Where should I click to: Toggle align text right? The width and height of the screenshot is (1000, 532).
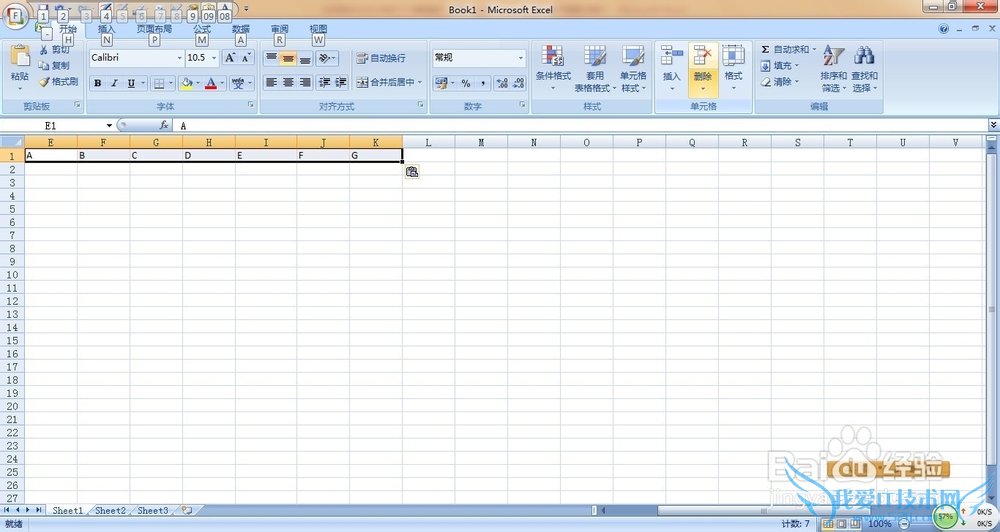(305, 82)
